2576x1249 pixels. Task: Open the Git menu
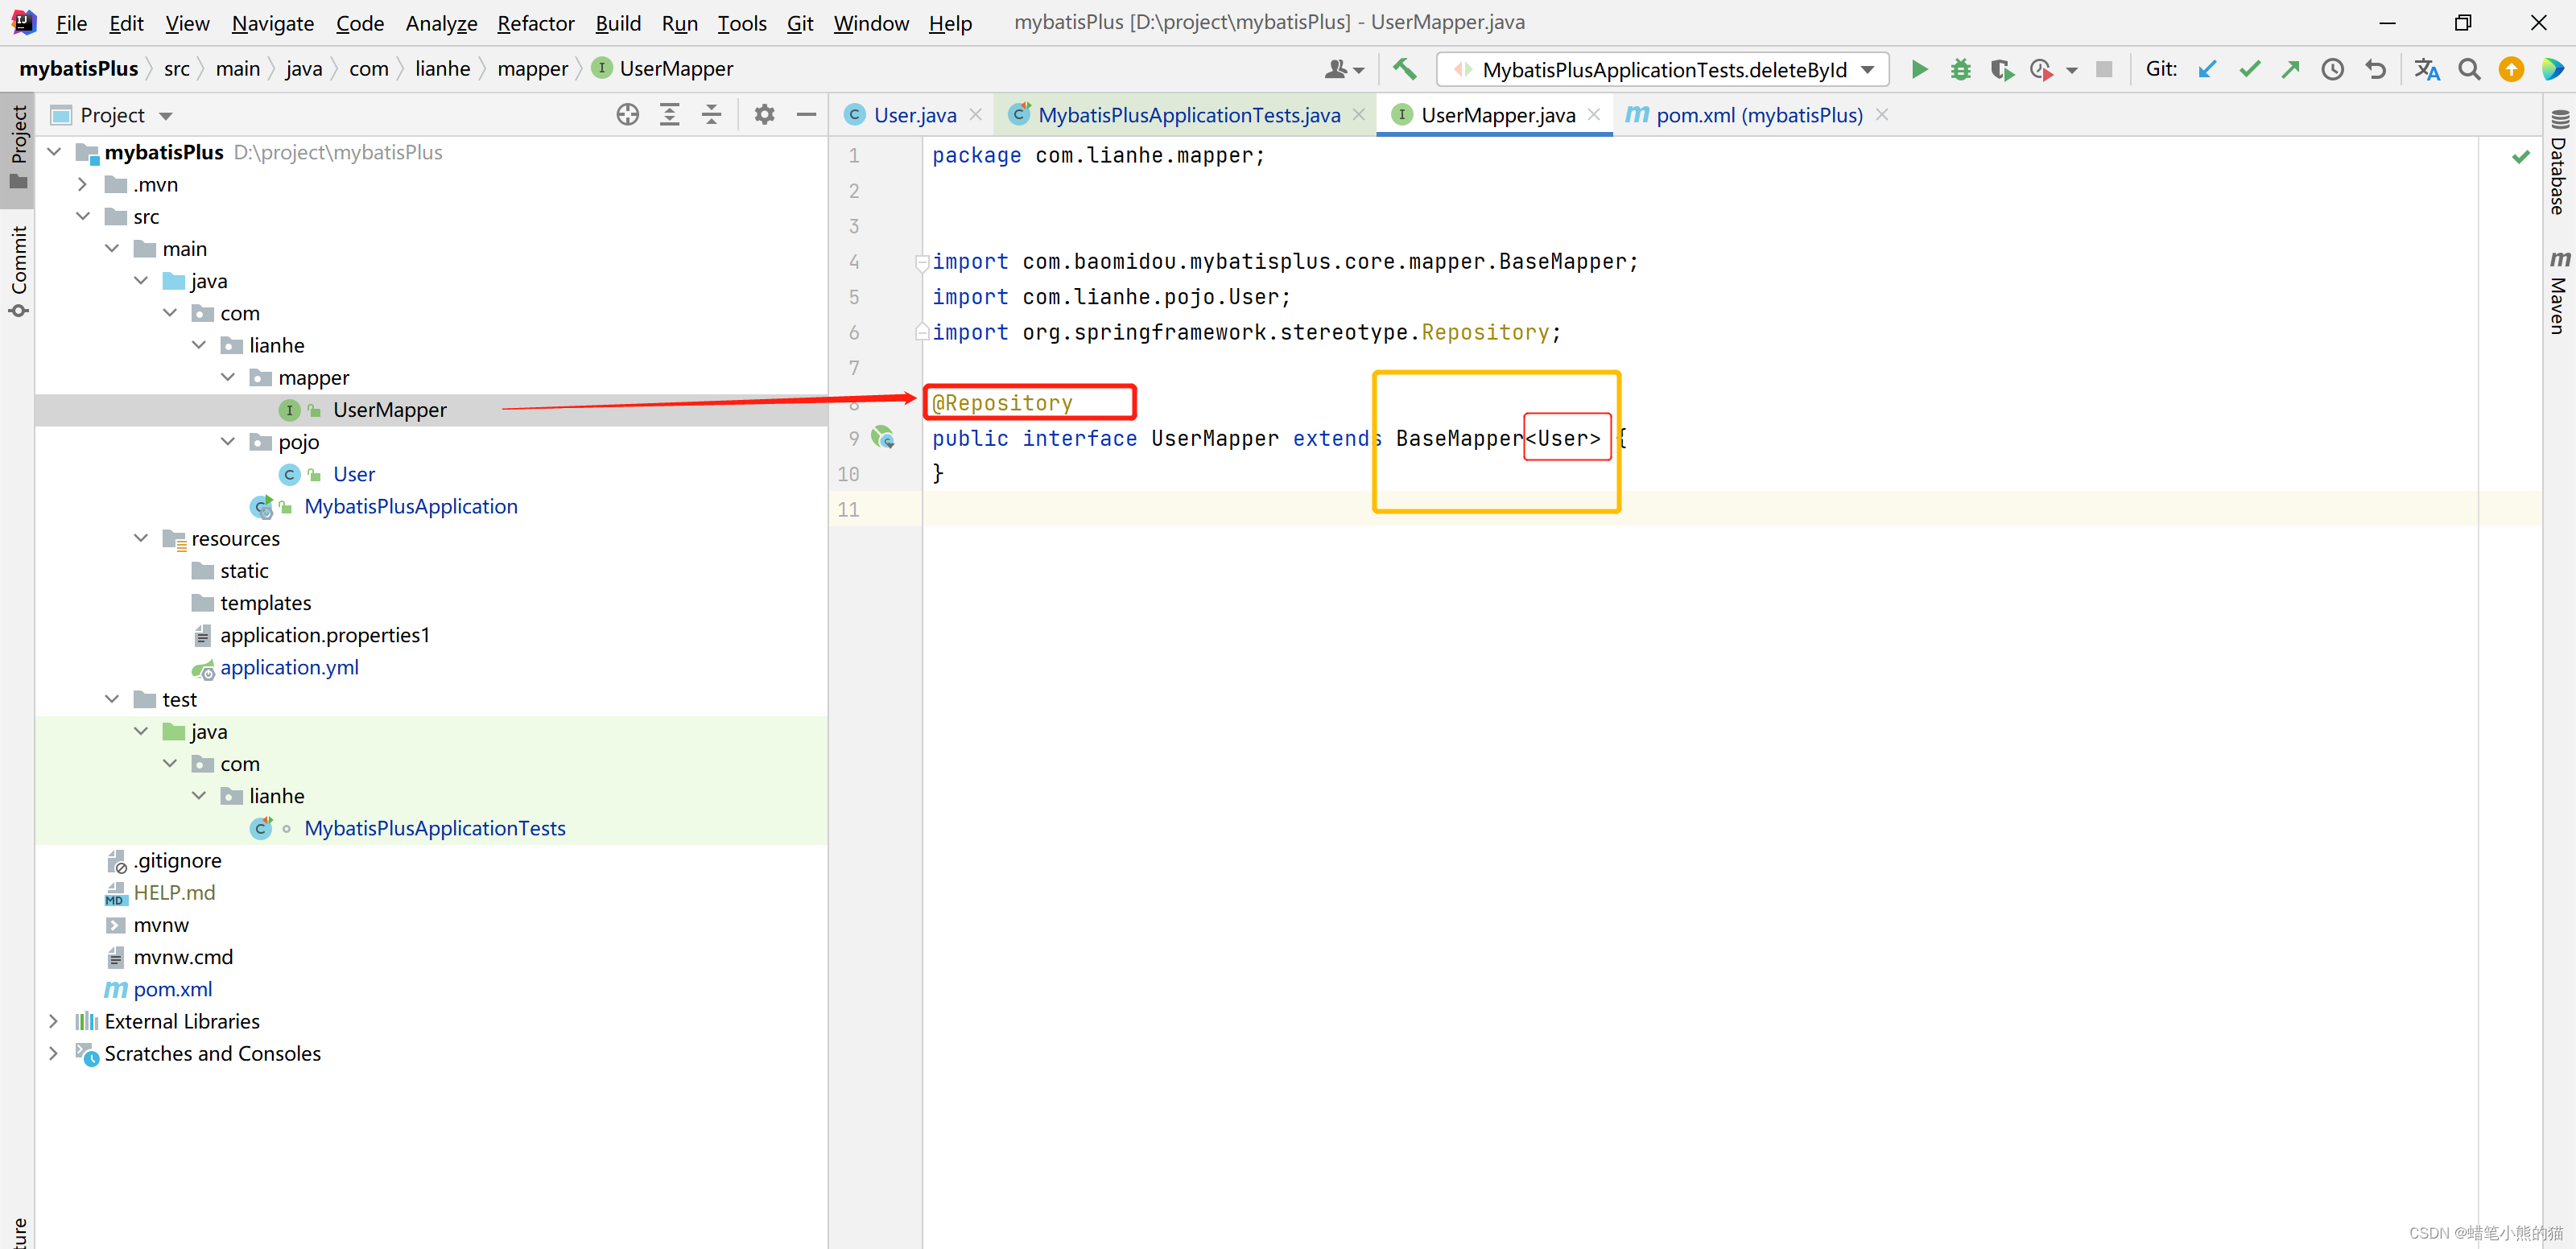click(799, 23)
